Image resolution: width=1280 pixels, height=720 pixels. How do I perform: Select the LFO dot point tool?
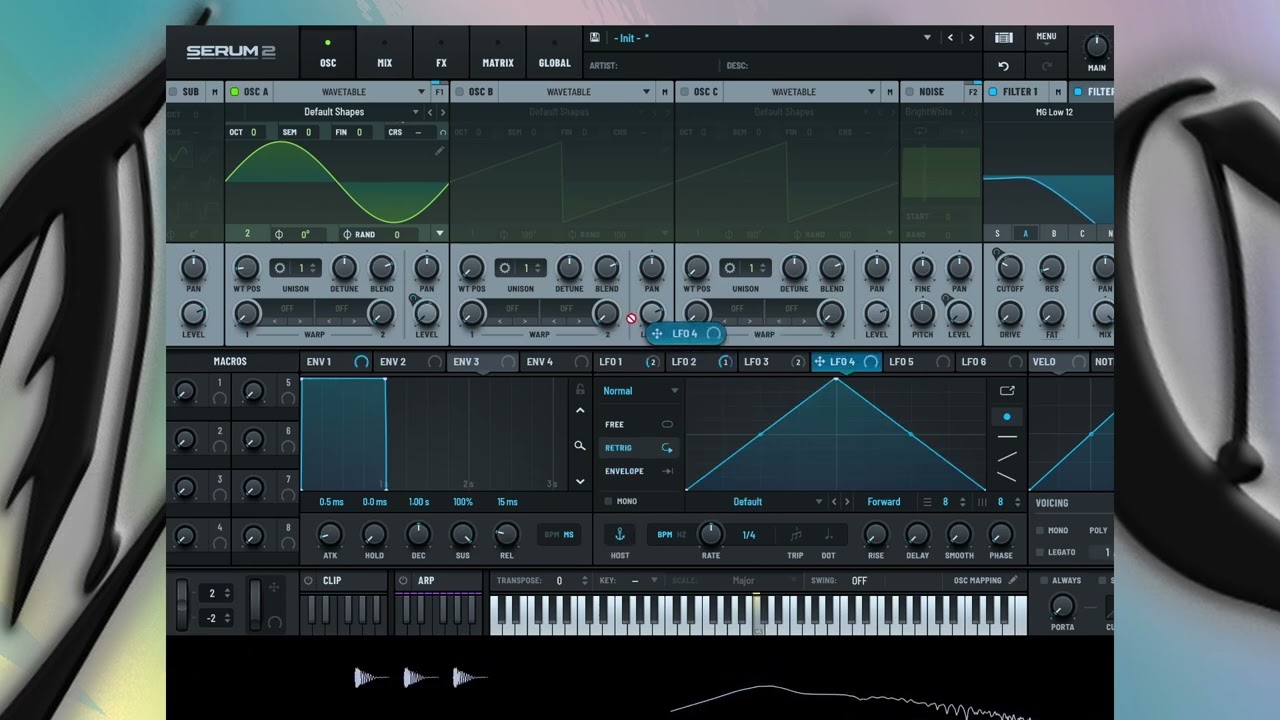(x=1007, y=416)
